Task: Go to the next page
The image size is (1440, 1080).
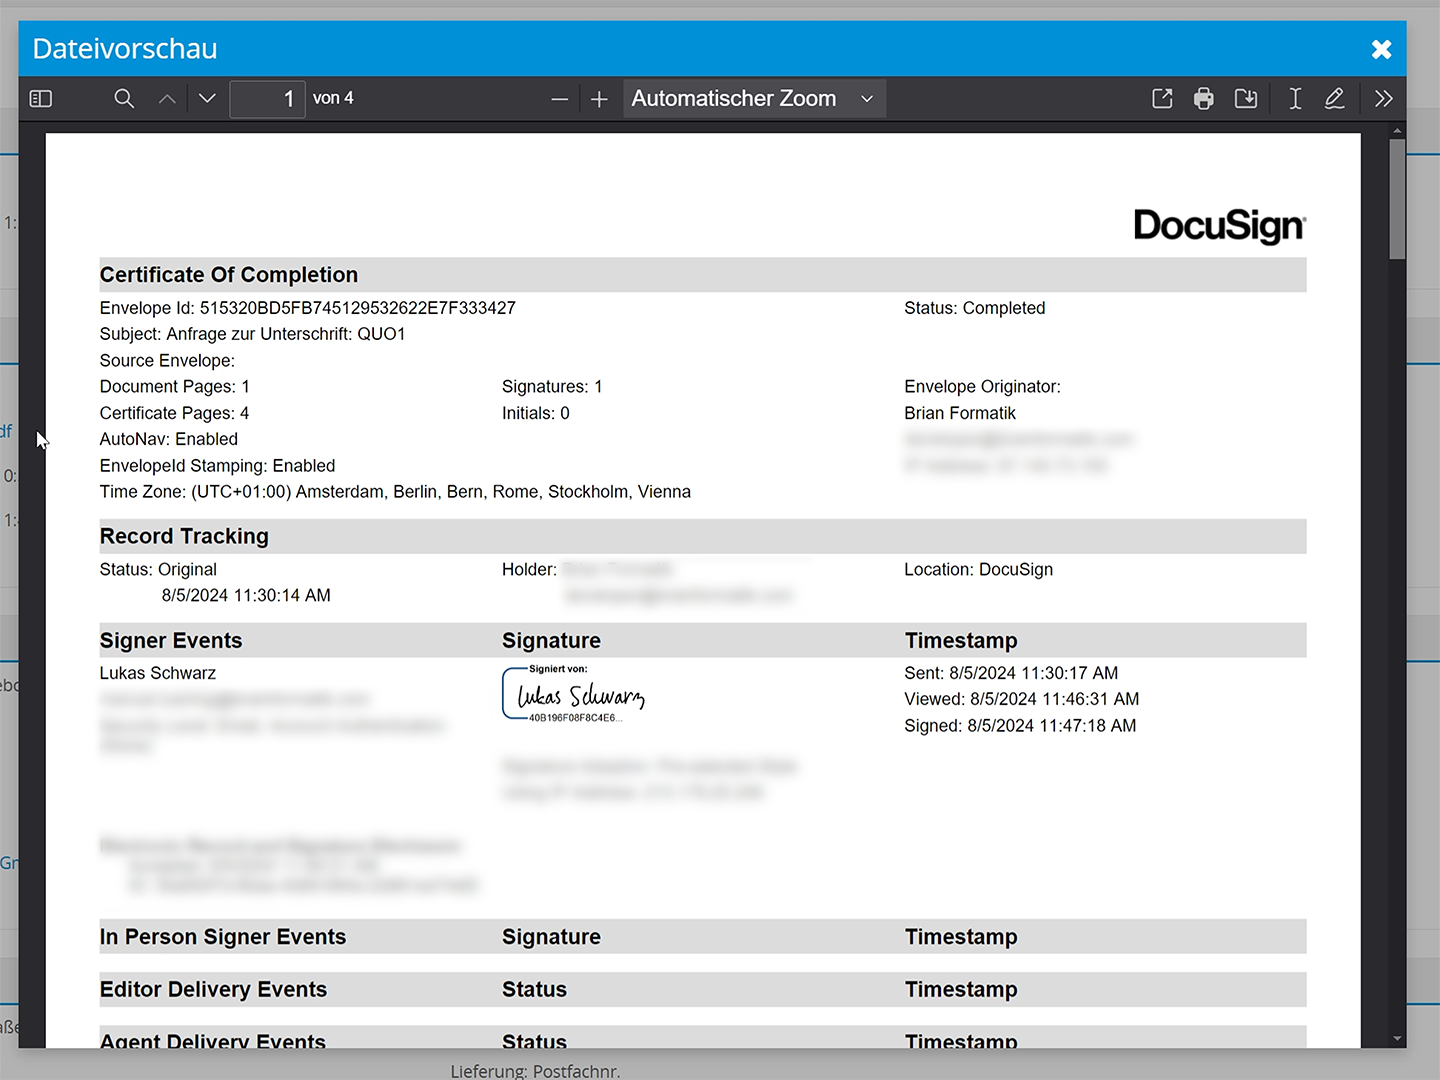Action: 207,99
